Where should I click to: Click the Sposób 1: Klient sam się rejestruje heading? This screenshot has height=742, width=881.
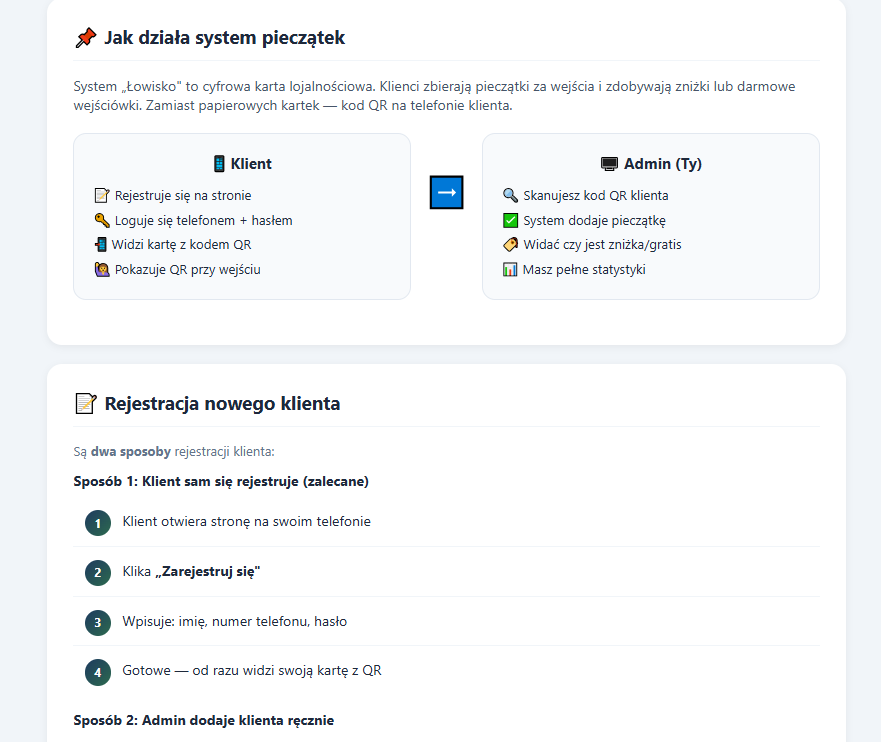pos(221,481)
